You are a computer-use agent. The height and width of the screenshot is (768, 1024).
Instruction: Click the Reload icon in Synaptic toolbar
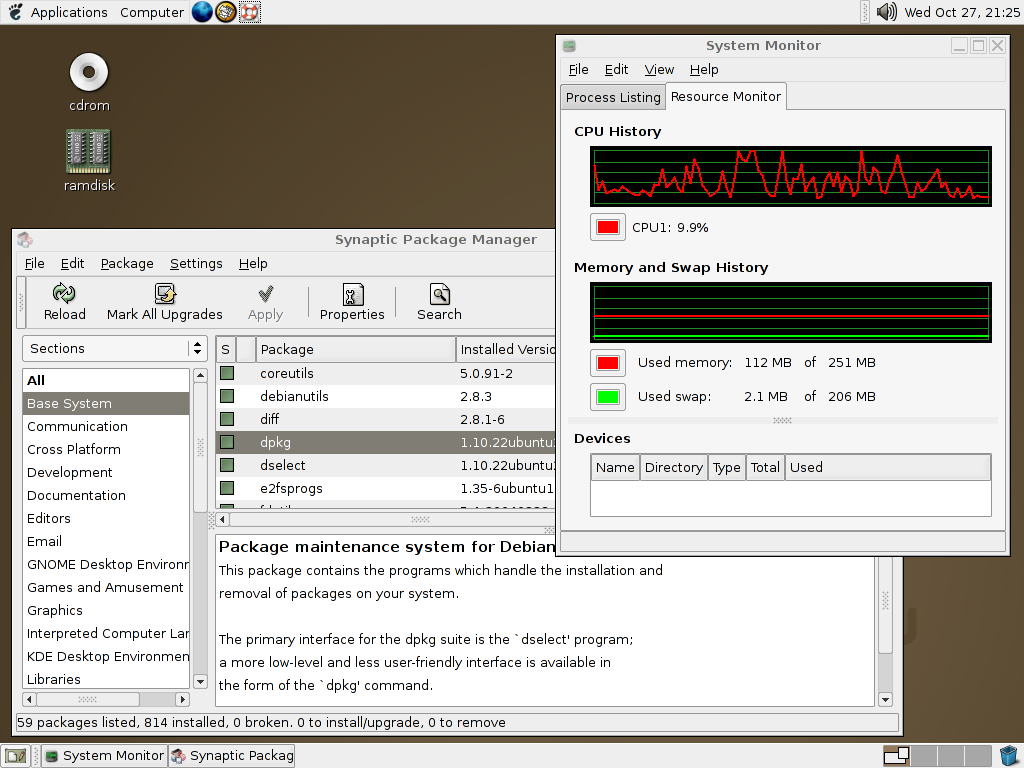click(x=64, y=294)
